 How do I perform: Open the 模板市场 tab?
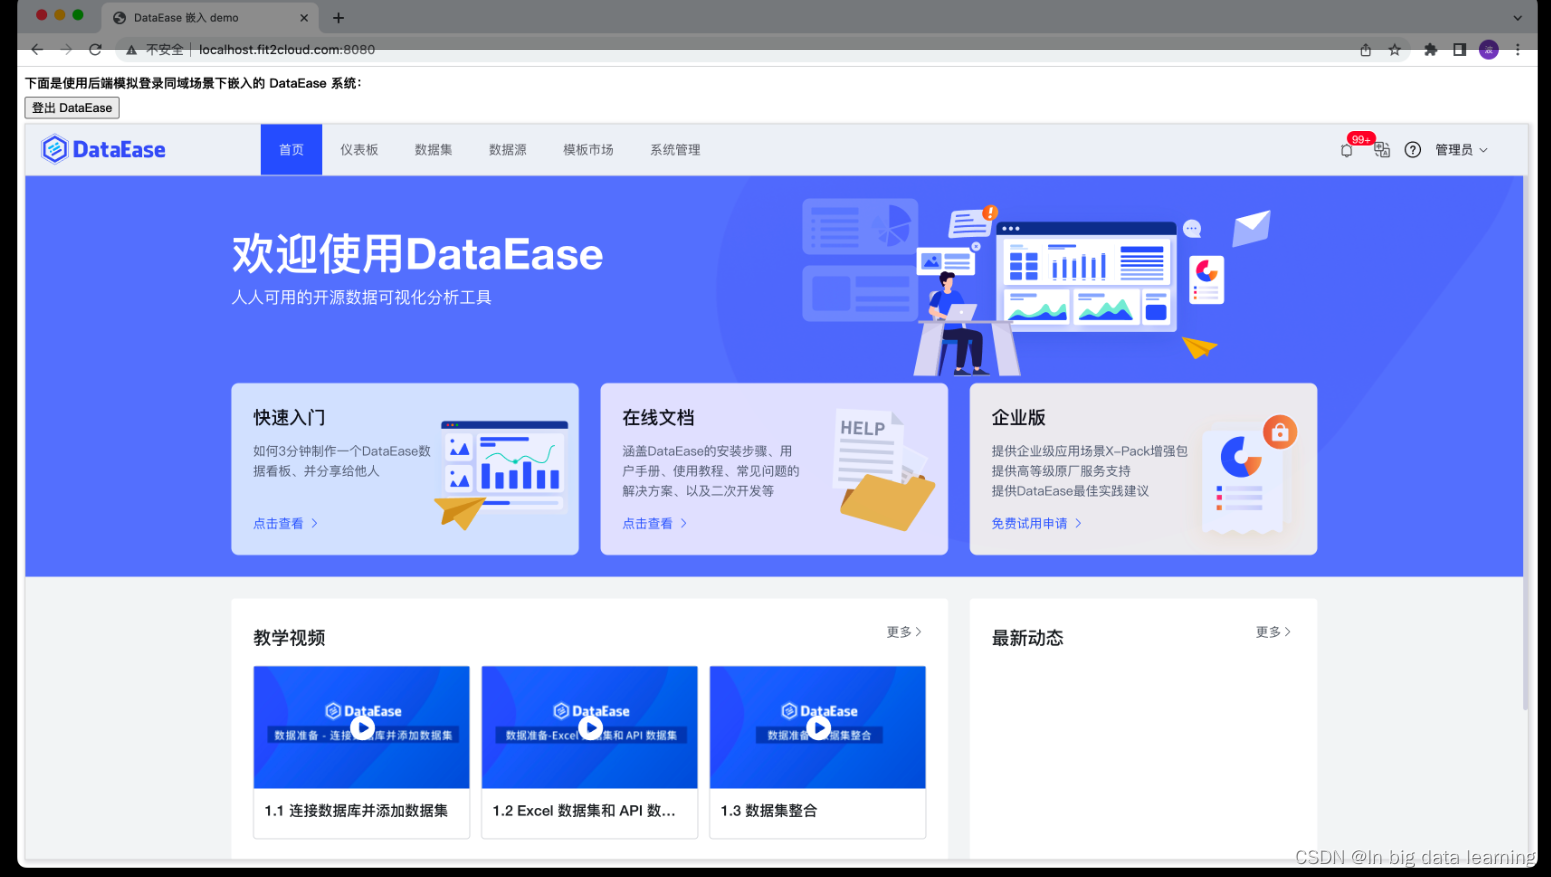[x=588, y=149]
